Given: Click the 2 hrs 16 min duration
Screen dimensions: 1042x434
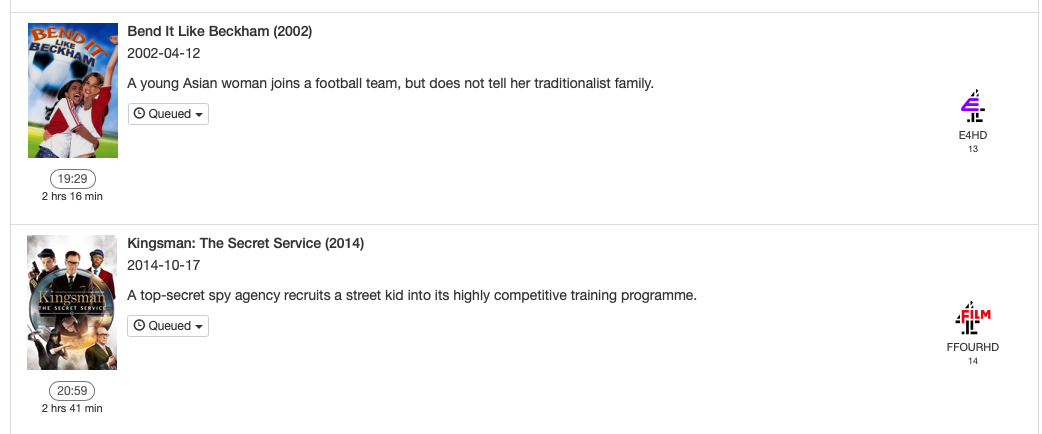Looking at the screenshot, I should tap(72, 196).
